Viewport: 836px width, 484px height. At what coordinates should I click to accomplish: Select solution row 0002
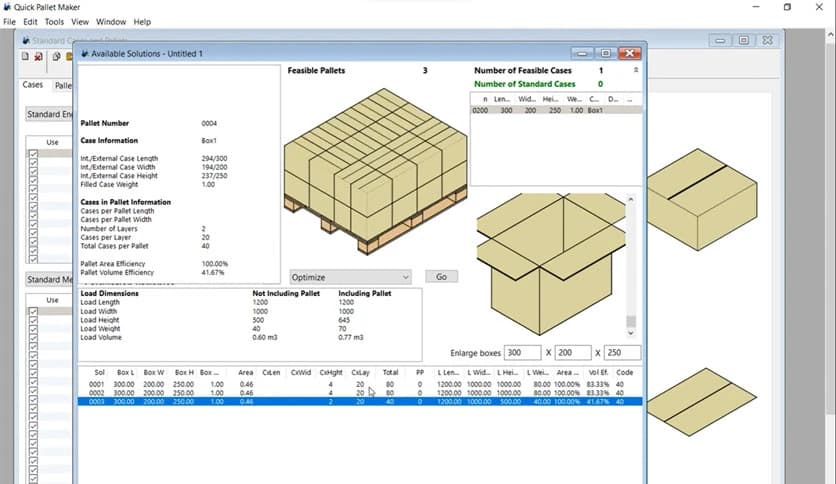[360, 393]
